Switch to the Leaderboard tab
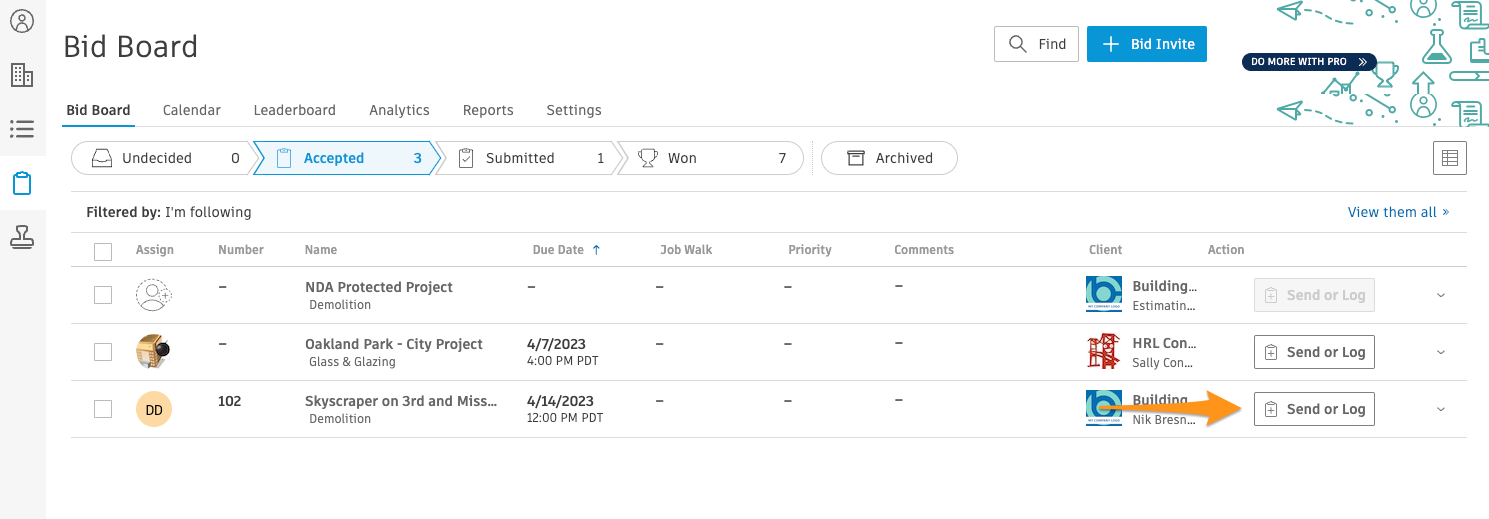Image resolution: width=1489 pixels, height=519 pixels. click(294, 110)
